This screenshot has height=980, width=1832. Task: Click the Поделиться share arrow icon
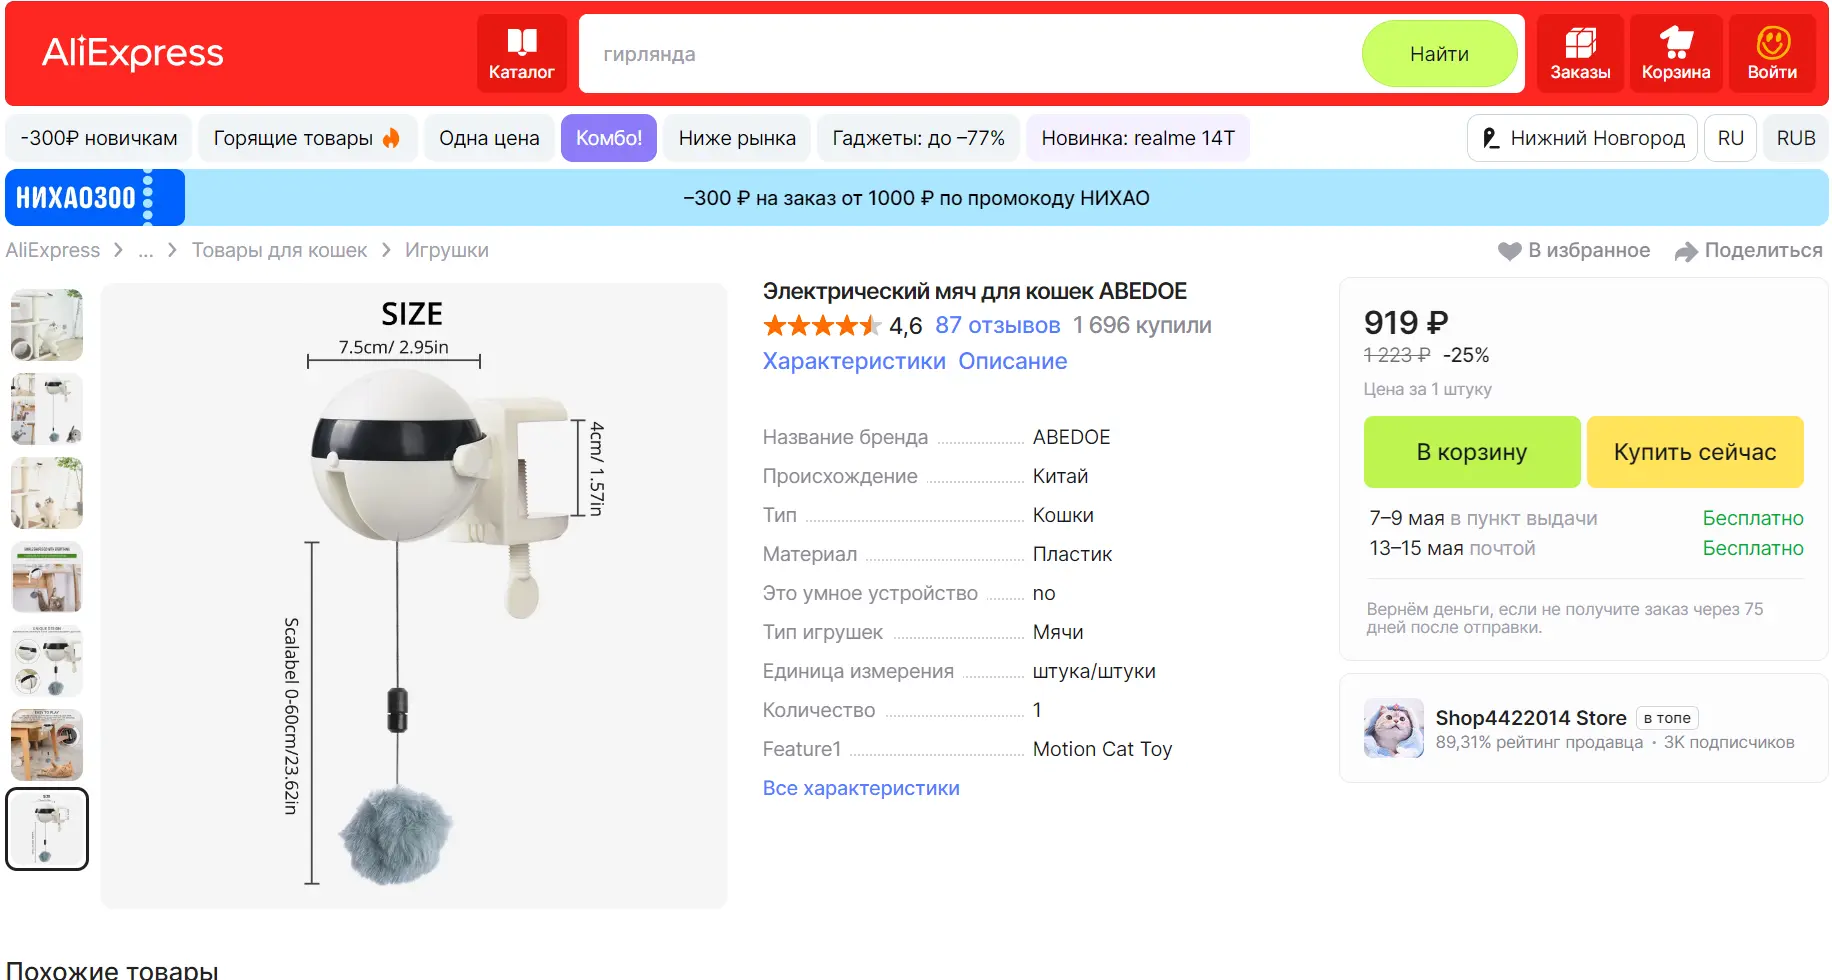pos(1686,251)
